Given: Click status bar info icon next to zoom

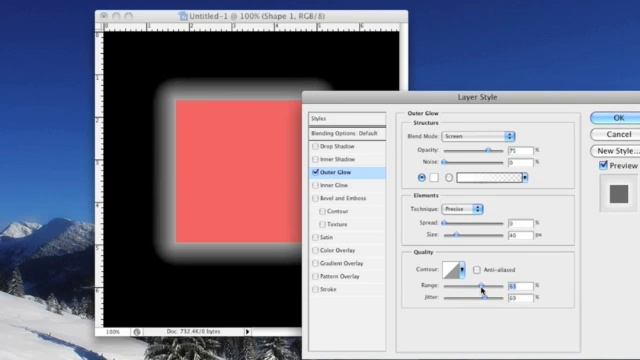Looking at the screenshot, I should (x=137, y=332).
